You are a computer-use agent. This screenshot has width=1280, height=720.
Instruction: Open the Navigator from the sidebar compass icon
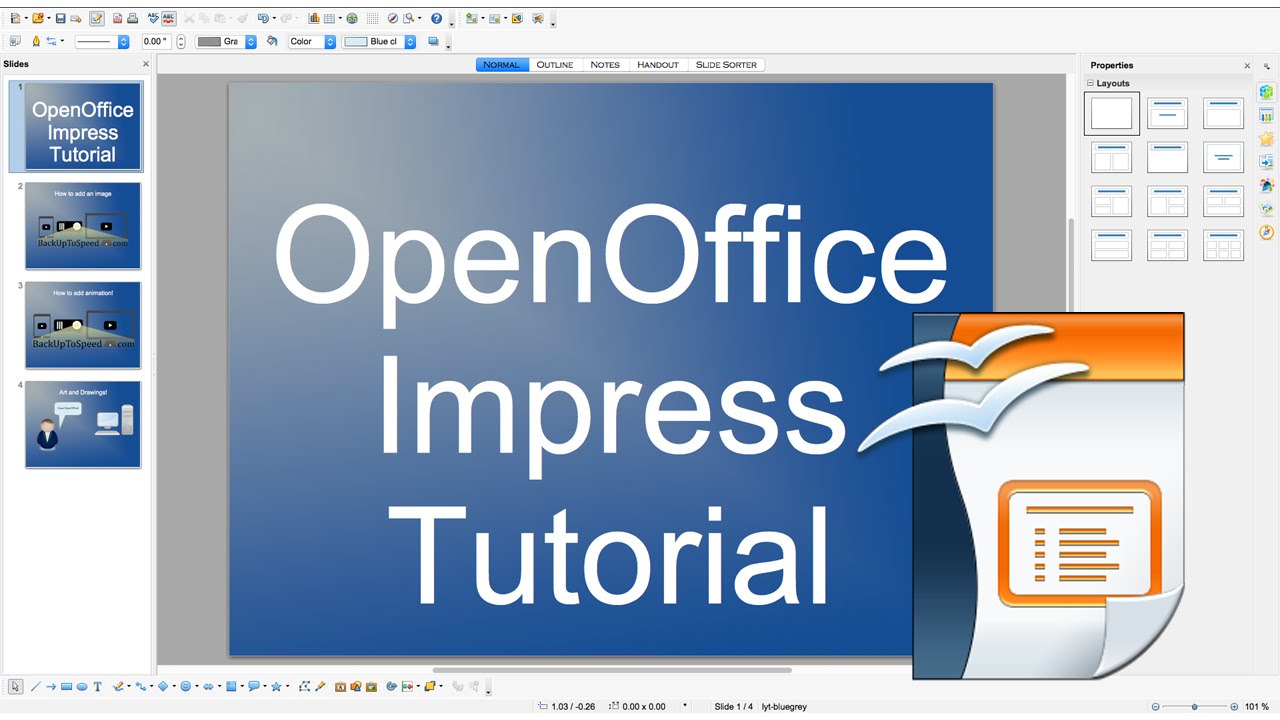[x=1266, y=232]
